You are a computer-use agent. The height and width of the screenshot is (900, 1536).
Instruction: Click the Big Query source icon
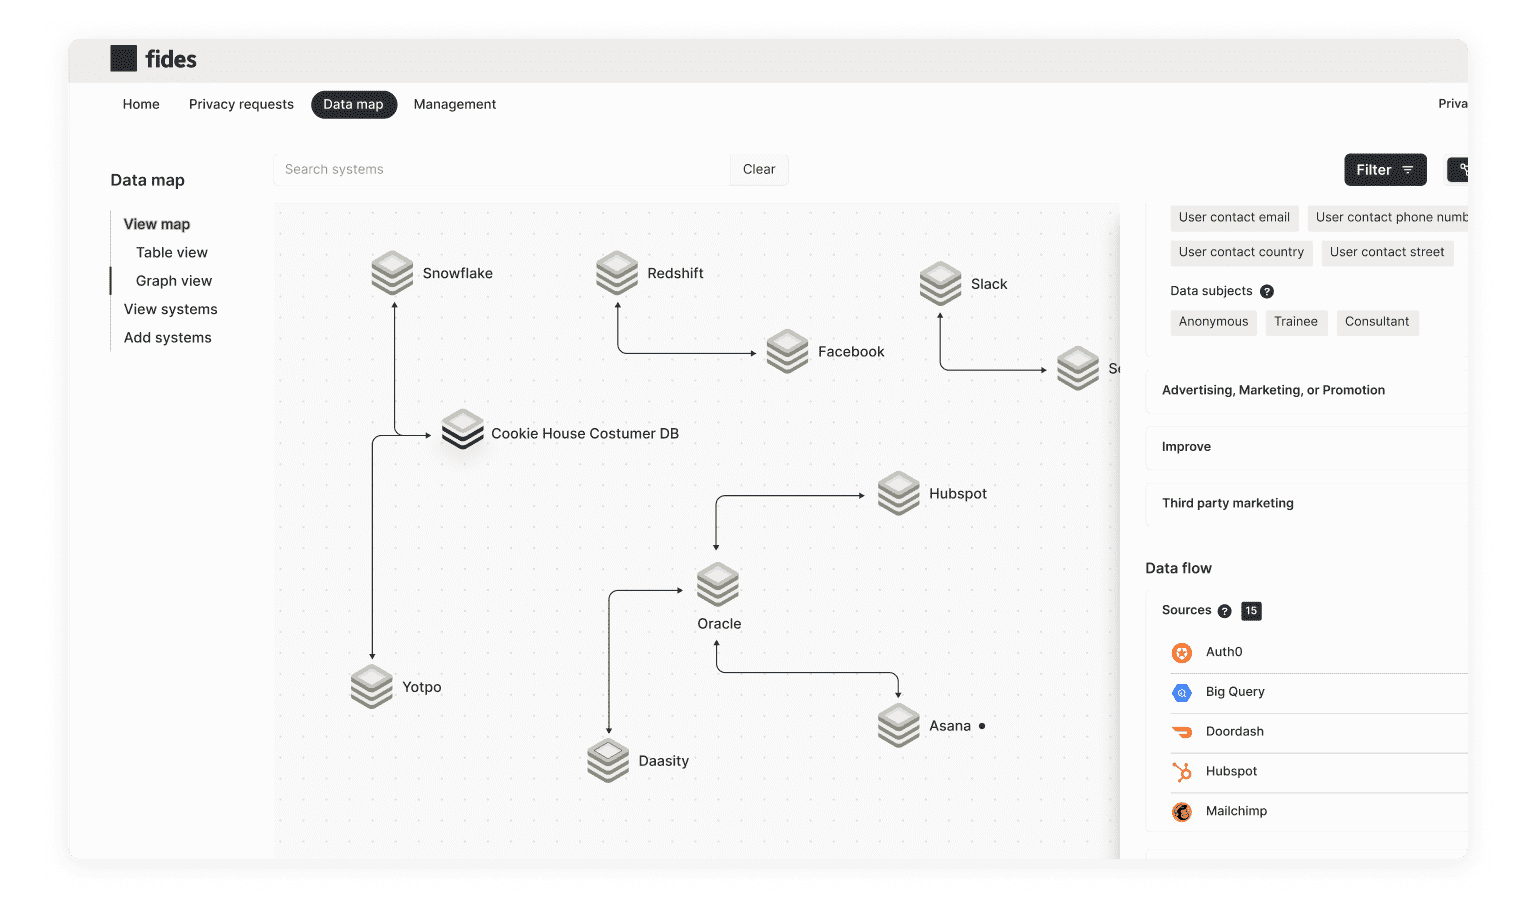pyautogui.click(x=1182, y=693)
